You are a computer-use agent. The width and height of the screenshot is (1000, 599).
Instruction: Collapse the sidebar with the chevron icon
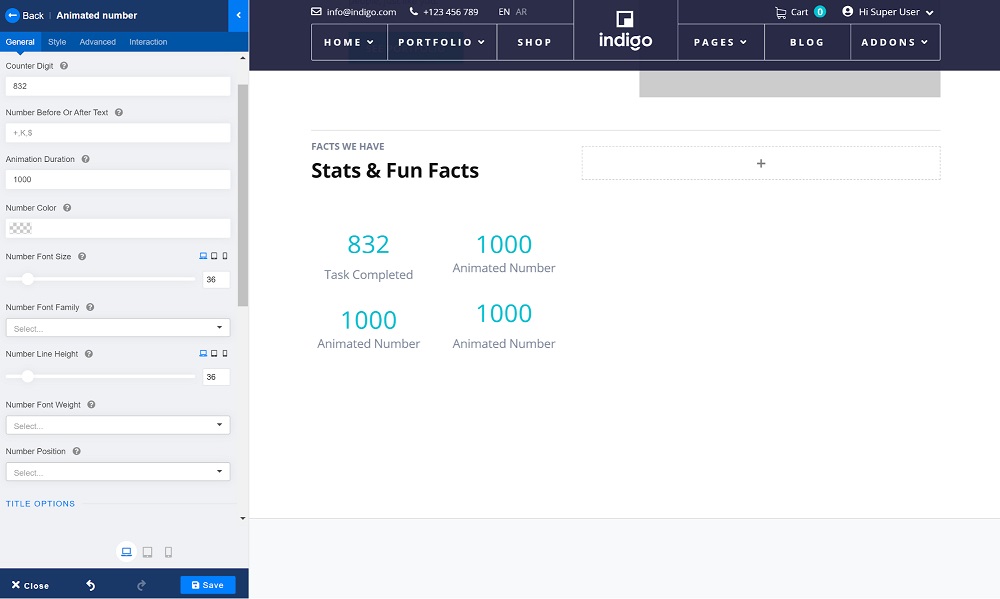[238, 15]
